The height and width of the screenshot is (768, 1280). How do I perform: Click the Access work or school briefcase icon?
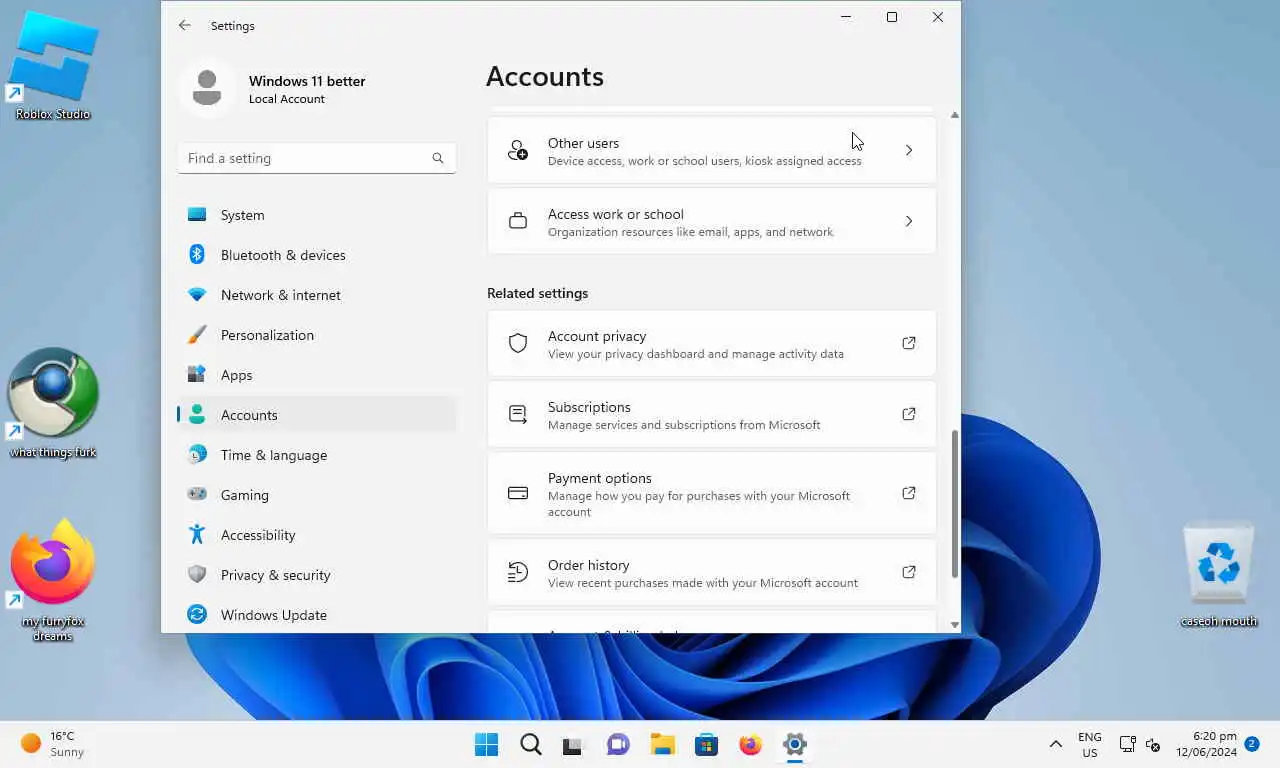[518, 221]
